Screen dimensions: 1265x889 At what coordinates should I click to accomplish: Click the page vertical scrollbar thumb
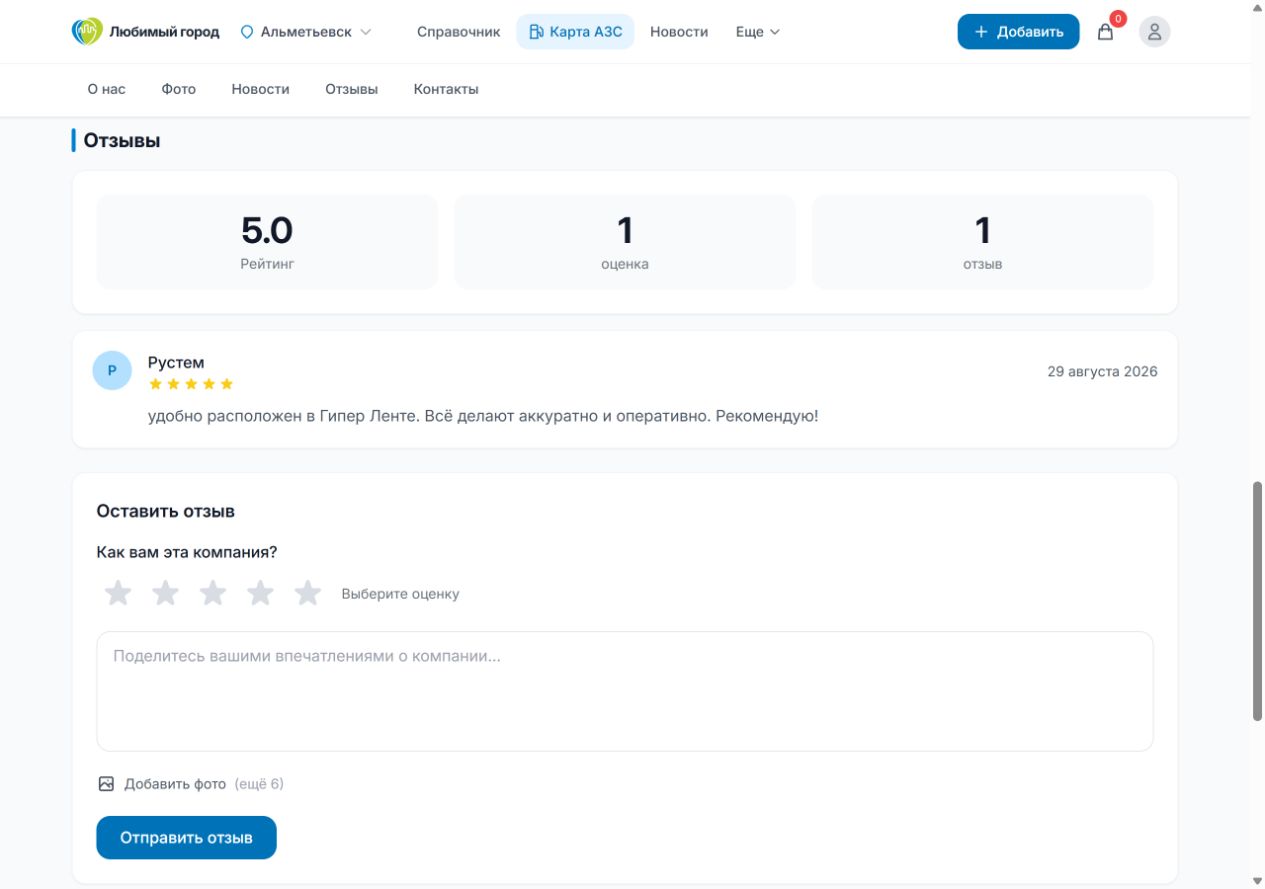coord(1257,600)
